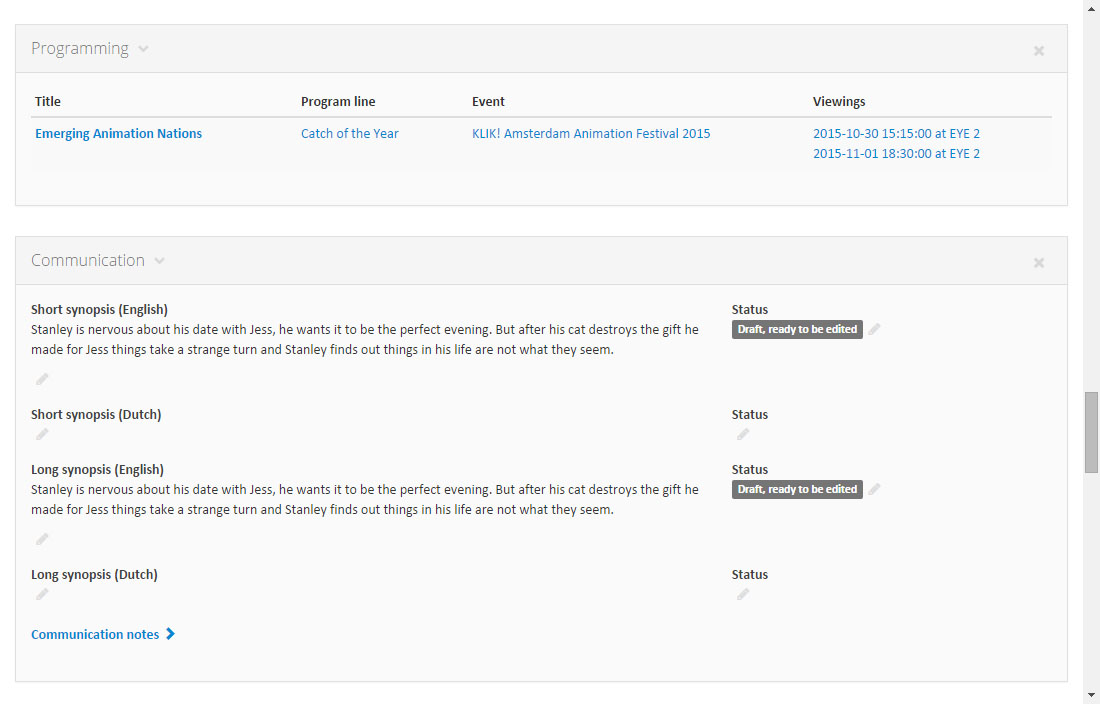This screenshot has height=704, width=1100.
Task: Open the 2015-10-30 15:15:00 viewing
Action: click(896, 134)
